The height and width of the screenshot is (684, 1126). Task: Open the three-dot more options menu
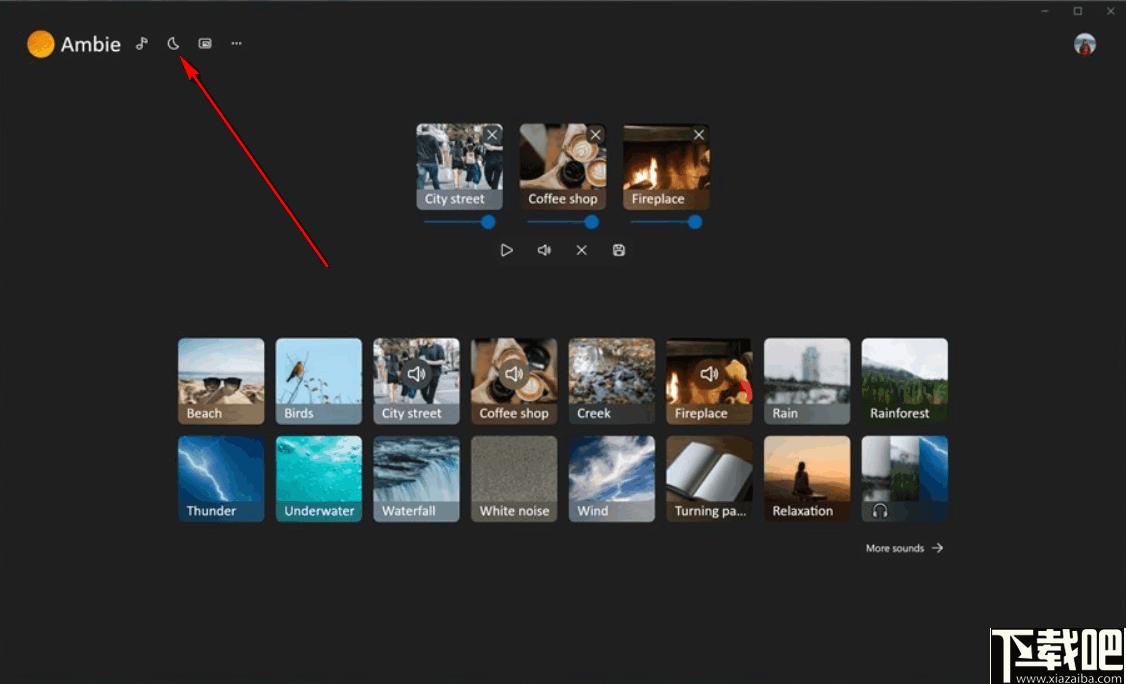click(x=236, y=44)
